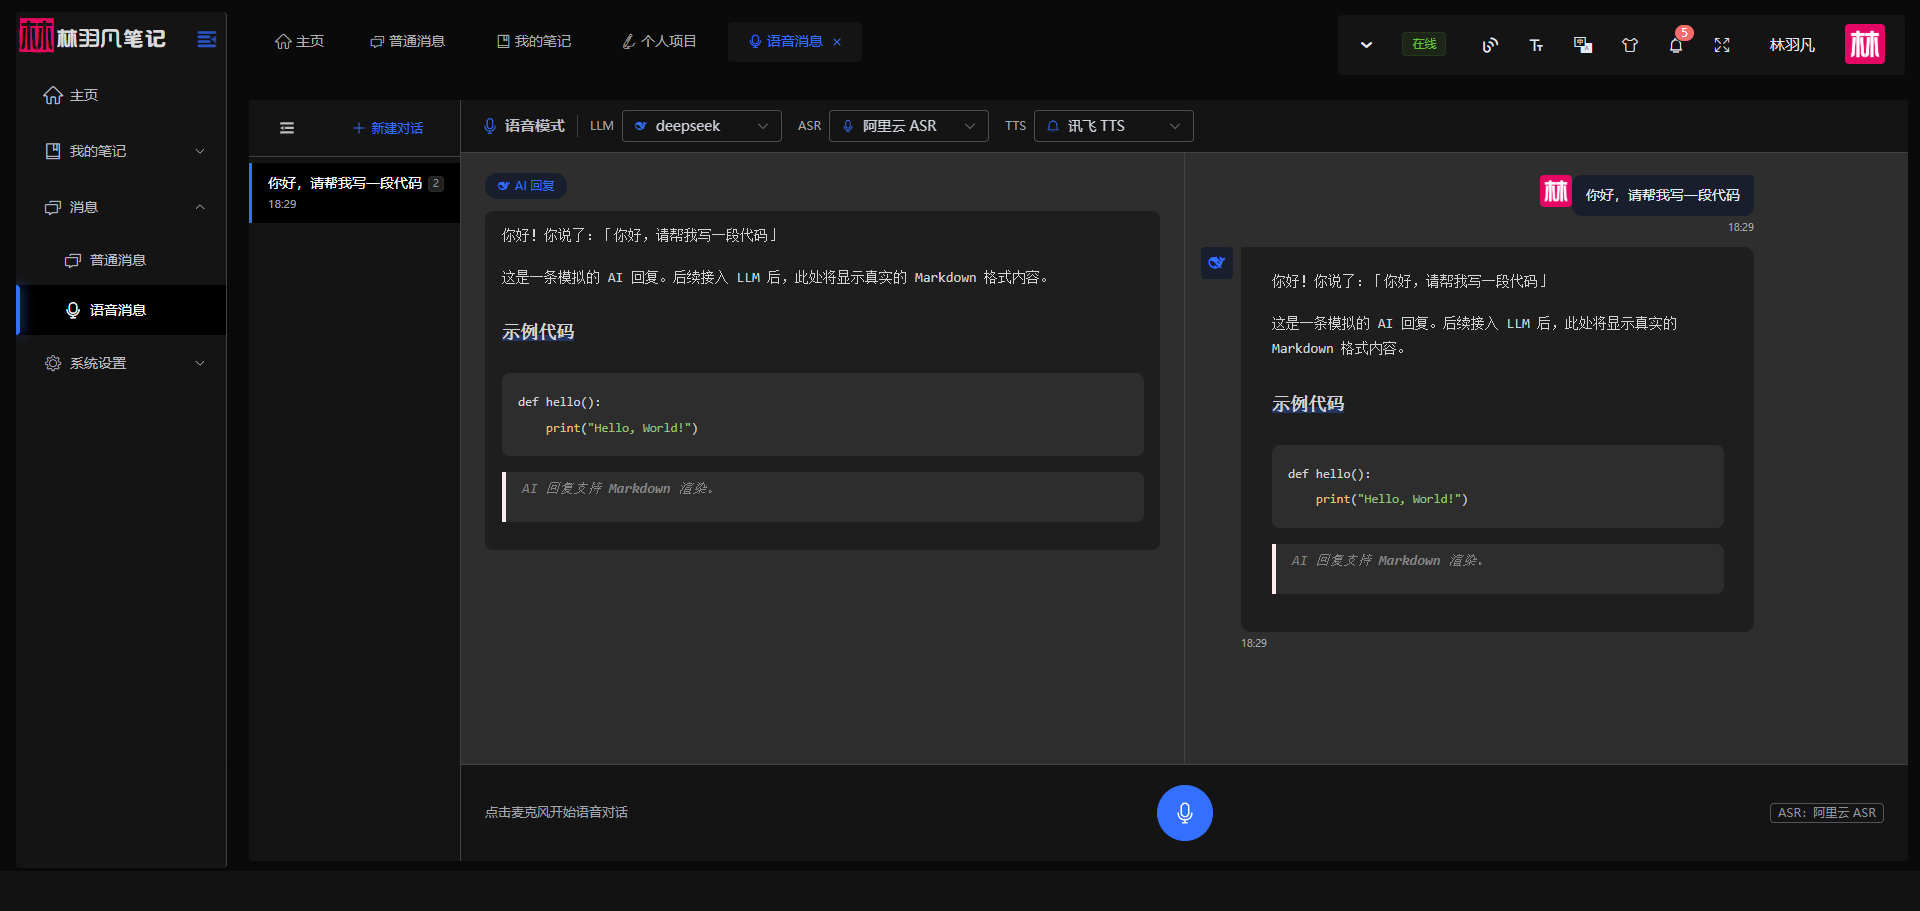1920x911 pixels.
Task: Collapse the sidebar using the blue menu-fold icon
Action: coord(207,39)
